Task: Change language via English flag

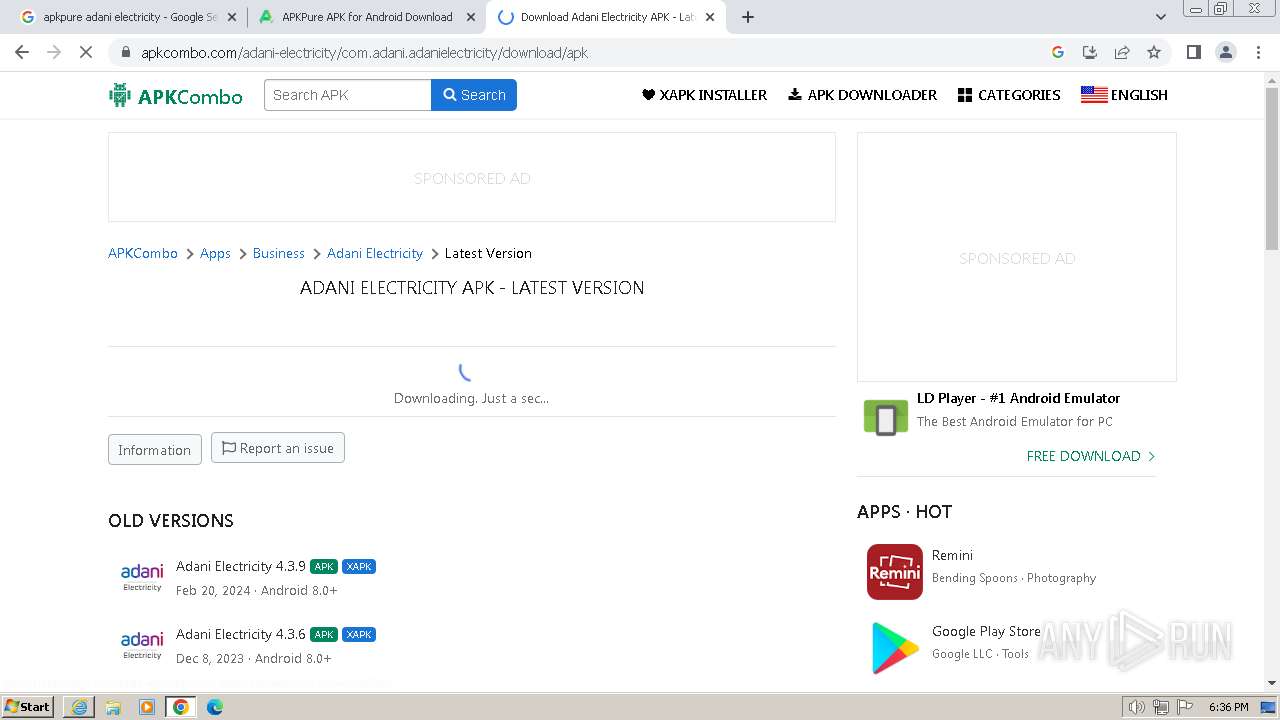Action: point(1124,95)
